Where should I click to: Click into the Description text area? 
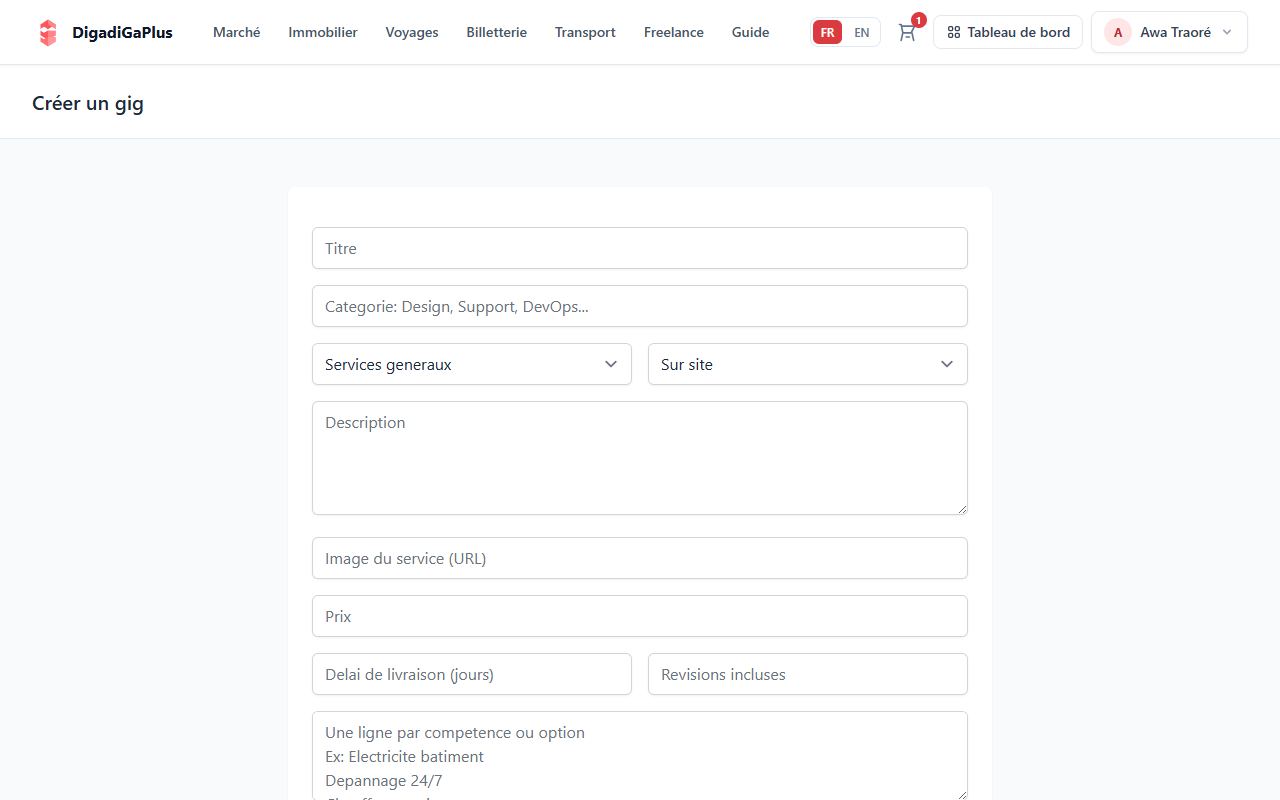640,458
